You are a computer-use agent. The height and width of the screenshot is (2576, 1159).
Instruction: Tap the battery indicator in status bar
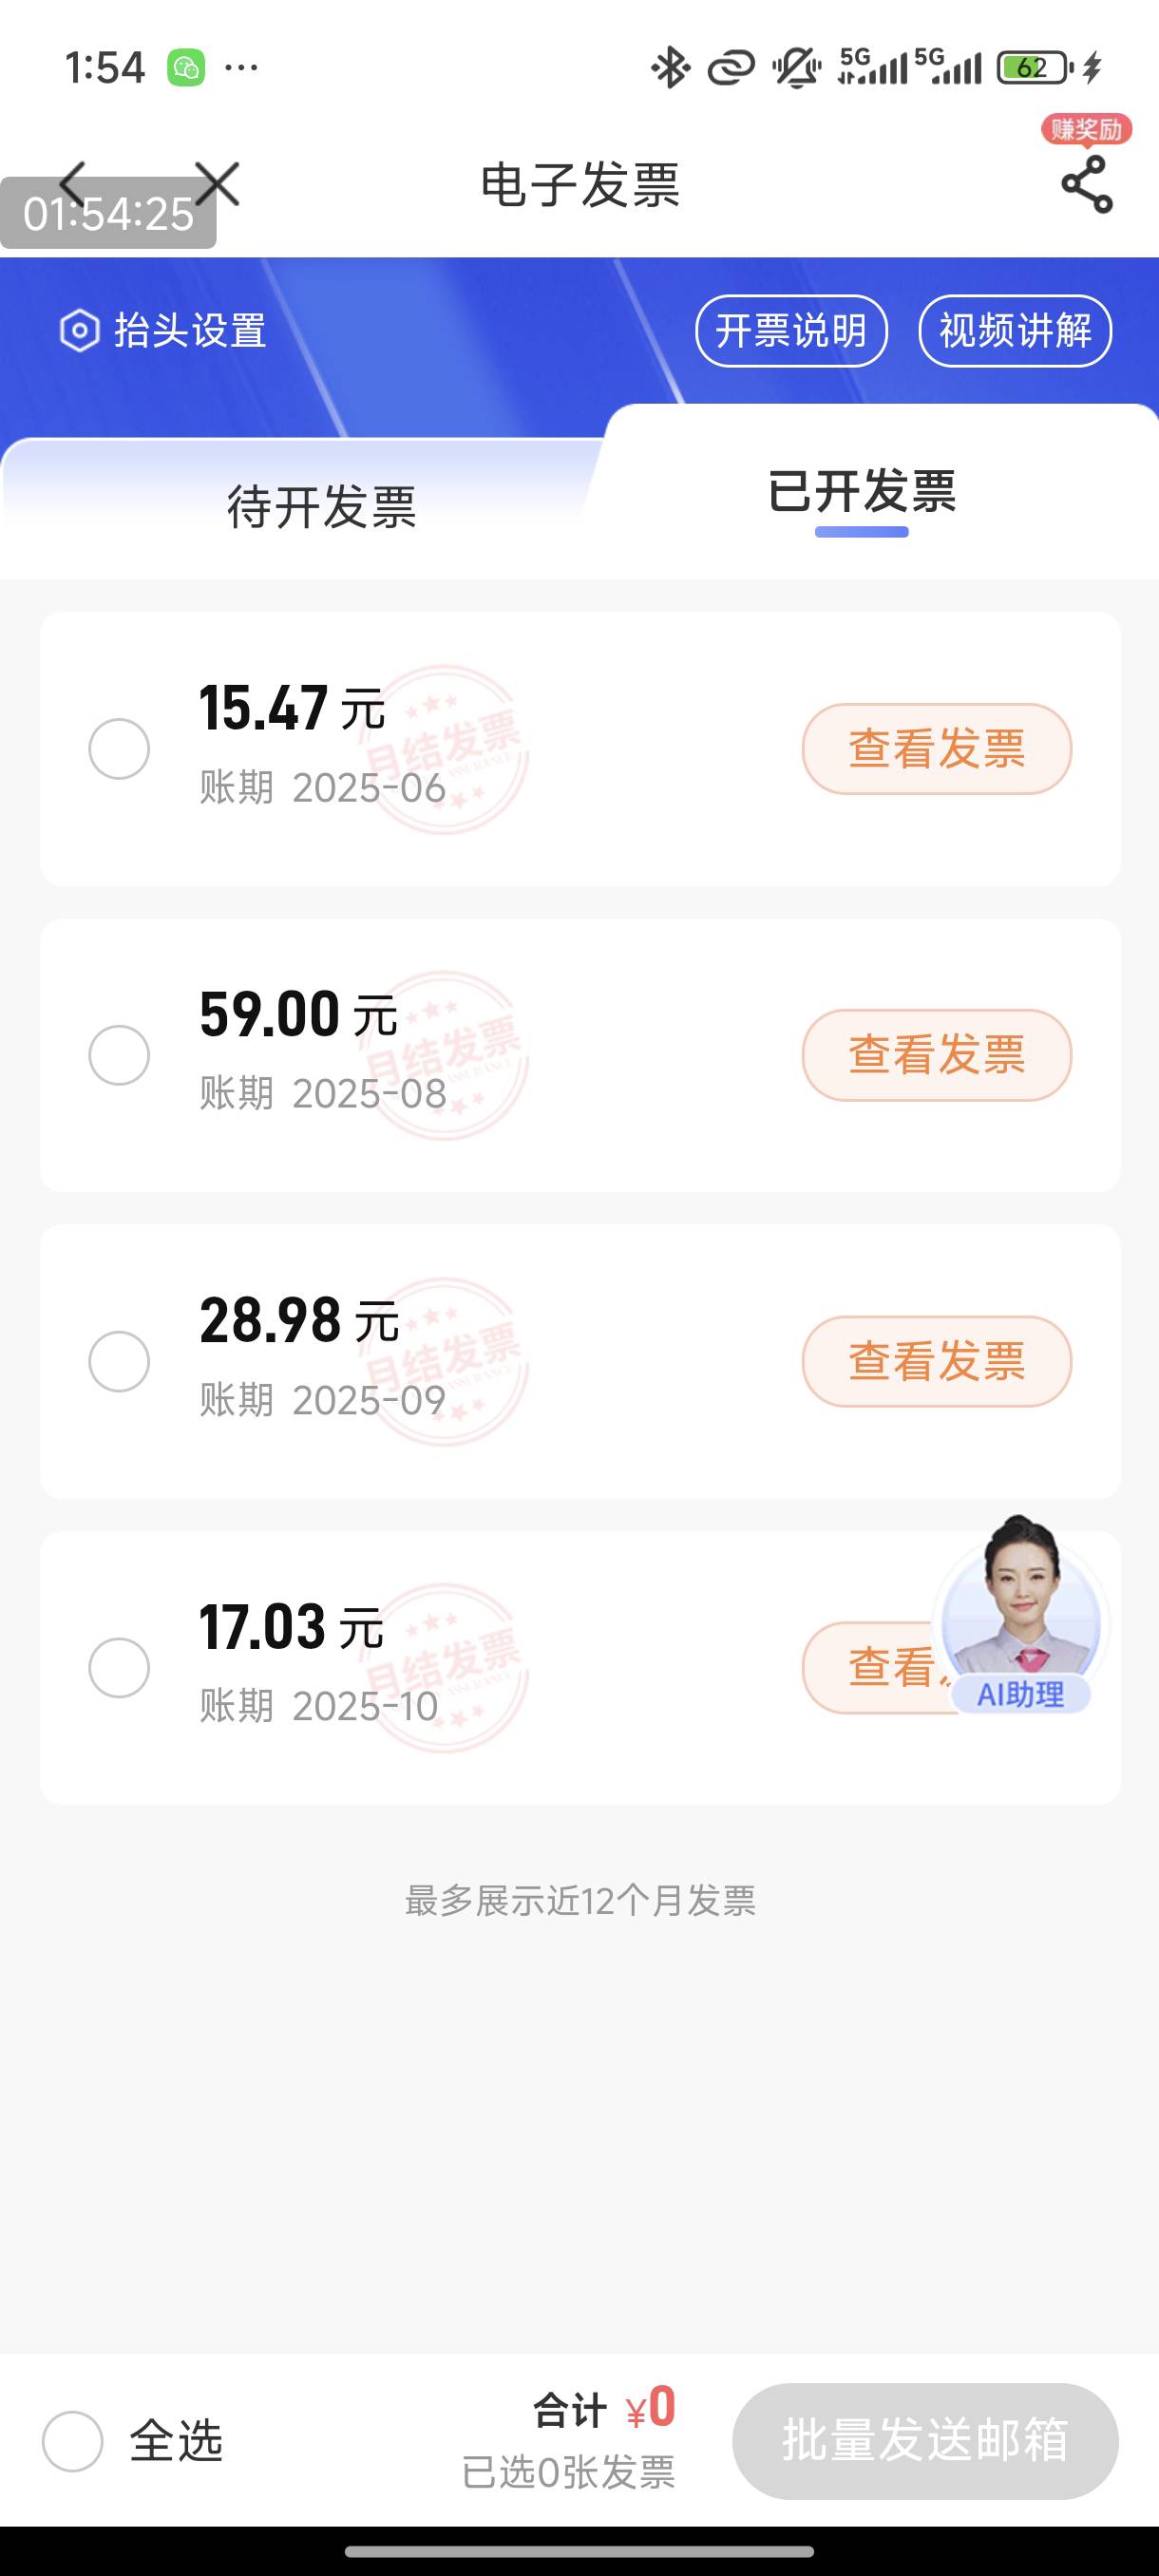[1034, 68]
